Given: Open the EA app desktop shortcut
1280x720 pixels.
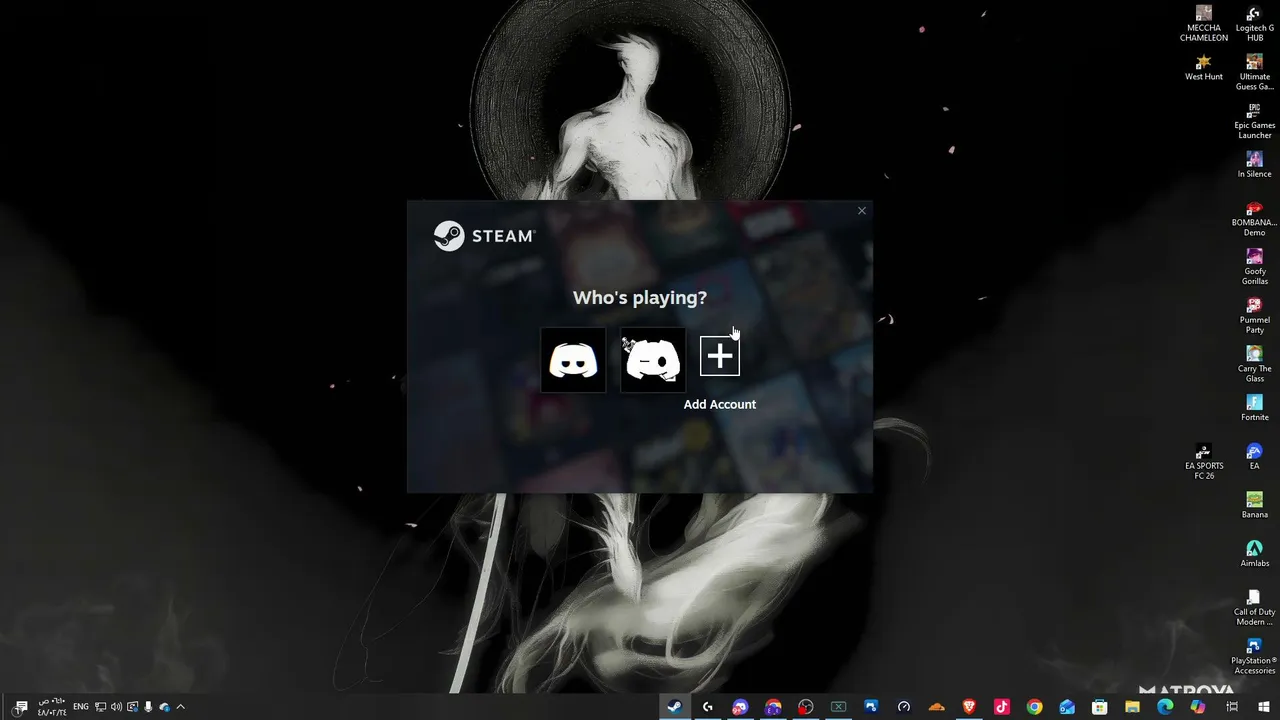Looking at the screenshot, I should 1254,457.
